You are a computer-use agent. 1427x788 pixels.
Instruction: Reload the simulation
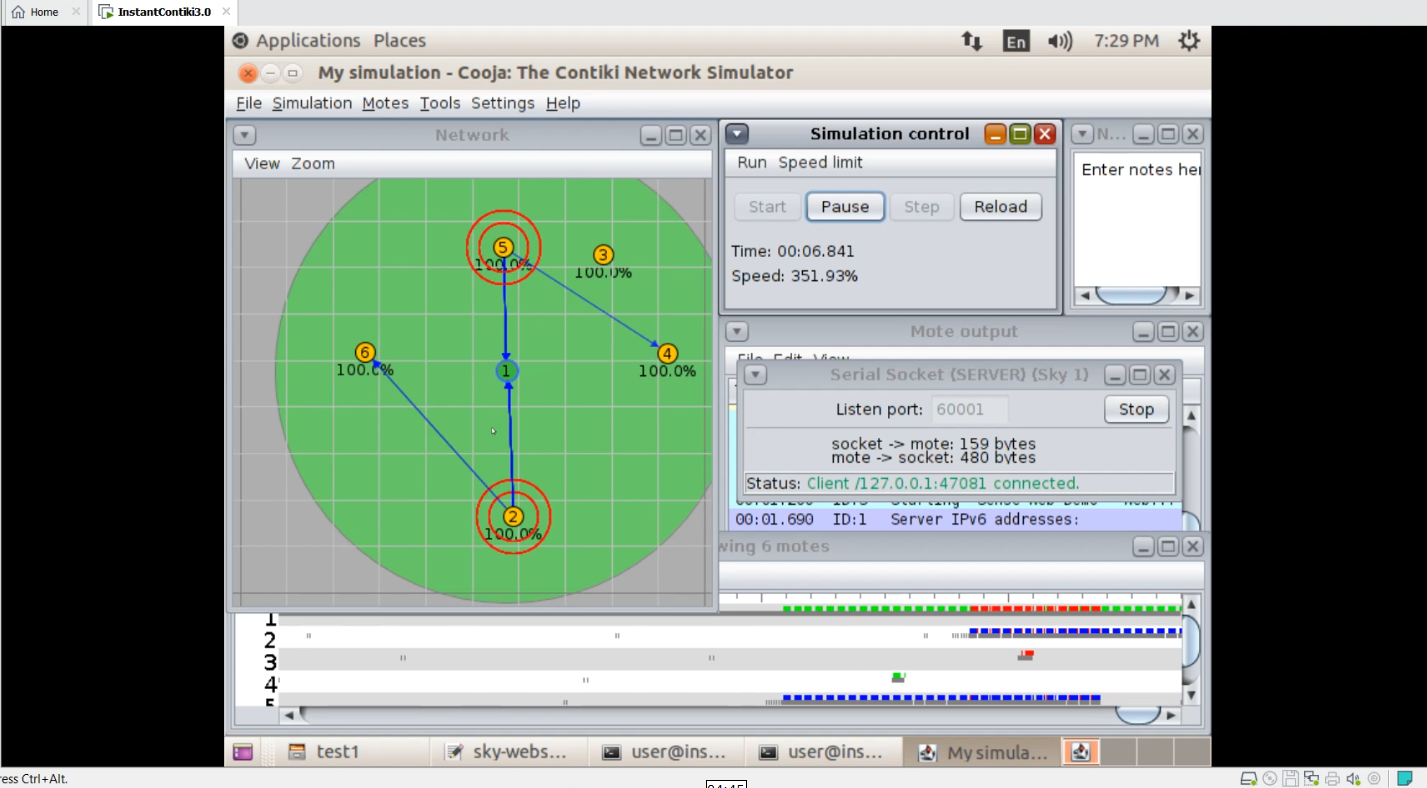tap(1000, 207)
